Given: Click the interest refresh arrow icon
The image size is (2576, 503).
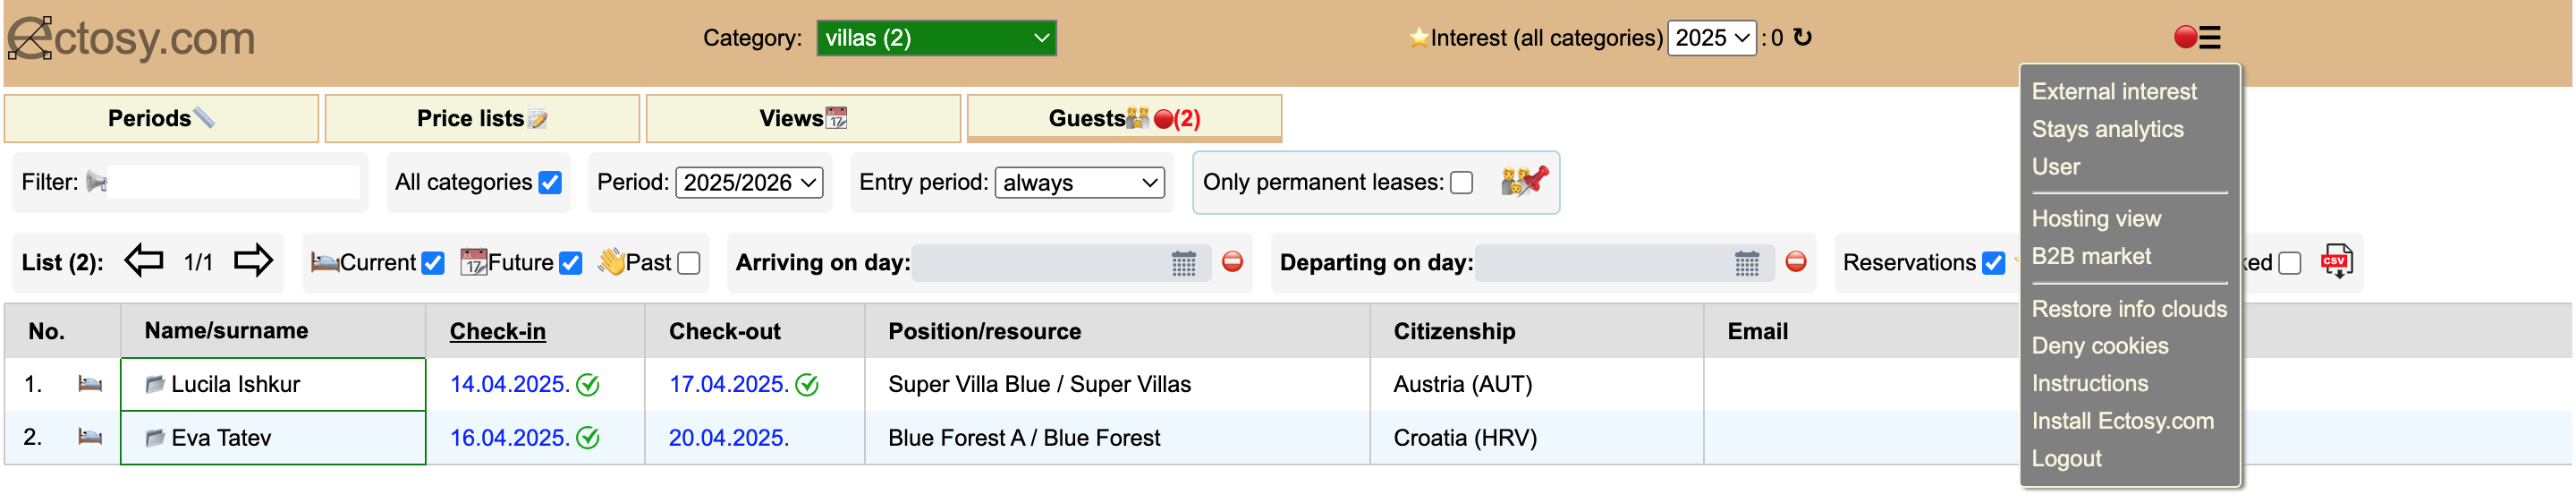Looking at the screenshot, I should point(1802,37).
